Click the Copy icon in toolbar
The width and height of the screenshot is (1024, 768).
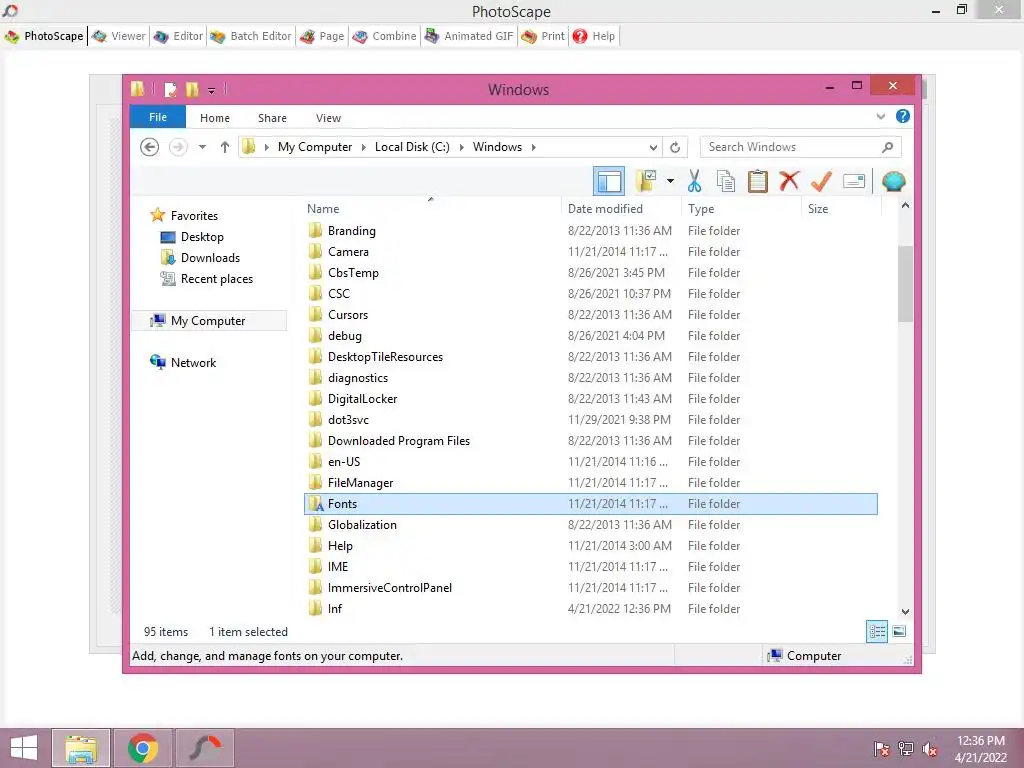726,181
